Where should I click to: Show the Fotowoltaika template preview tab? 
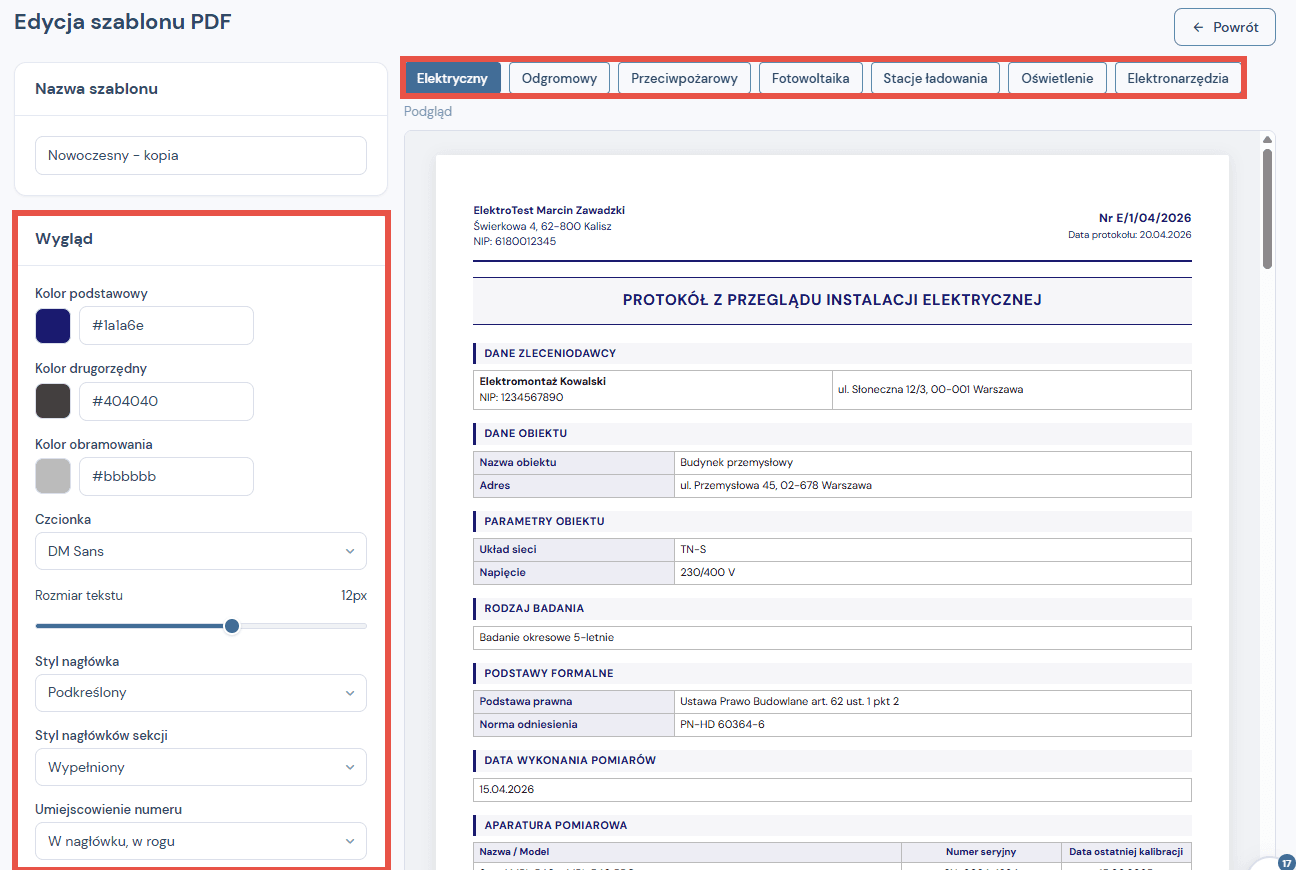pyautogui.click(x=811, y=78)
